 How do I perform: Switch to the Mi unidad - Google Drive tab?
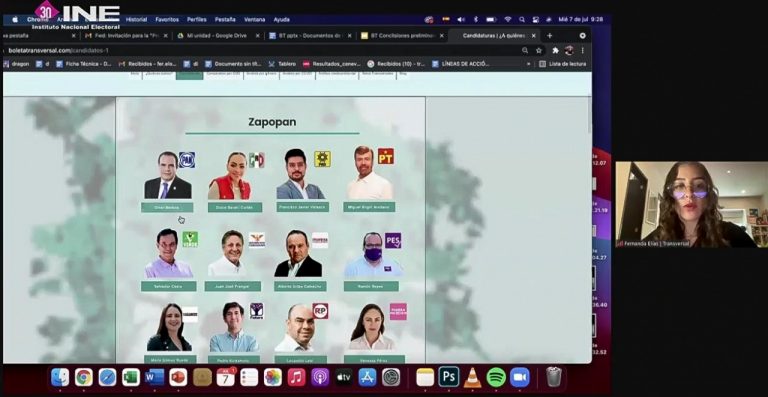pyautogui.click(x=219, y=36)
